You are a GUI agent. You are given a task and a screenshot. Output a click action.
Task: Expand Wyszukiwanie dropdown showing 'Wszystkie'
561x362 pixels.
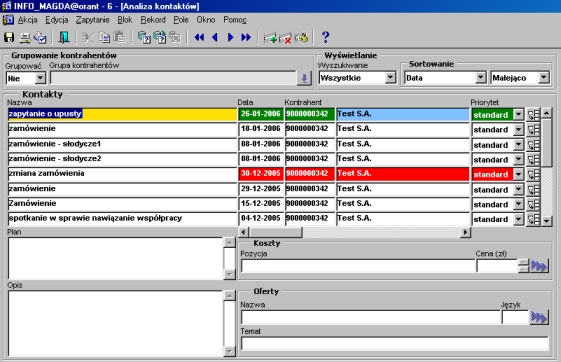point(390,77)
